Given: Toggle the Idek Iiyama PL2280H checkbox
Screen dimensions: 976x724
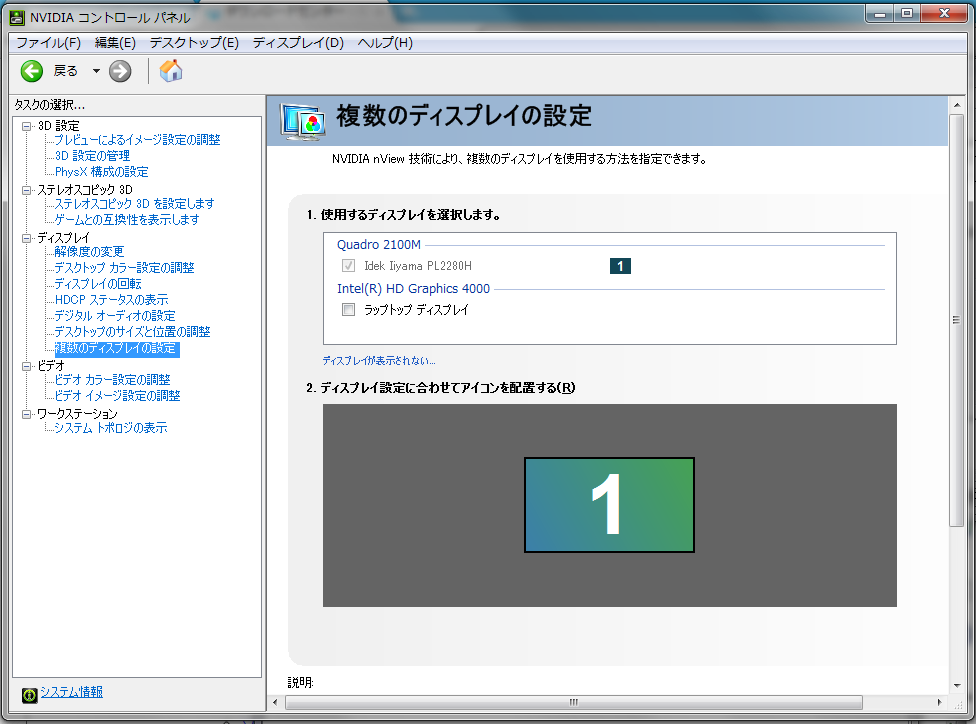Looking at the screenshot, I should point(349,266).
